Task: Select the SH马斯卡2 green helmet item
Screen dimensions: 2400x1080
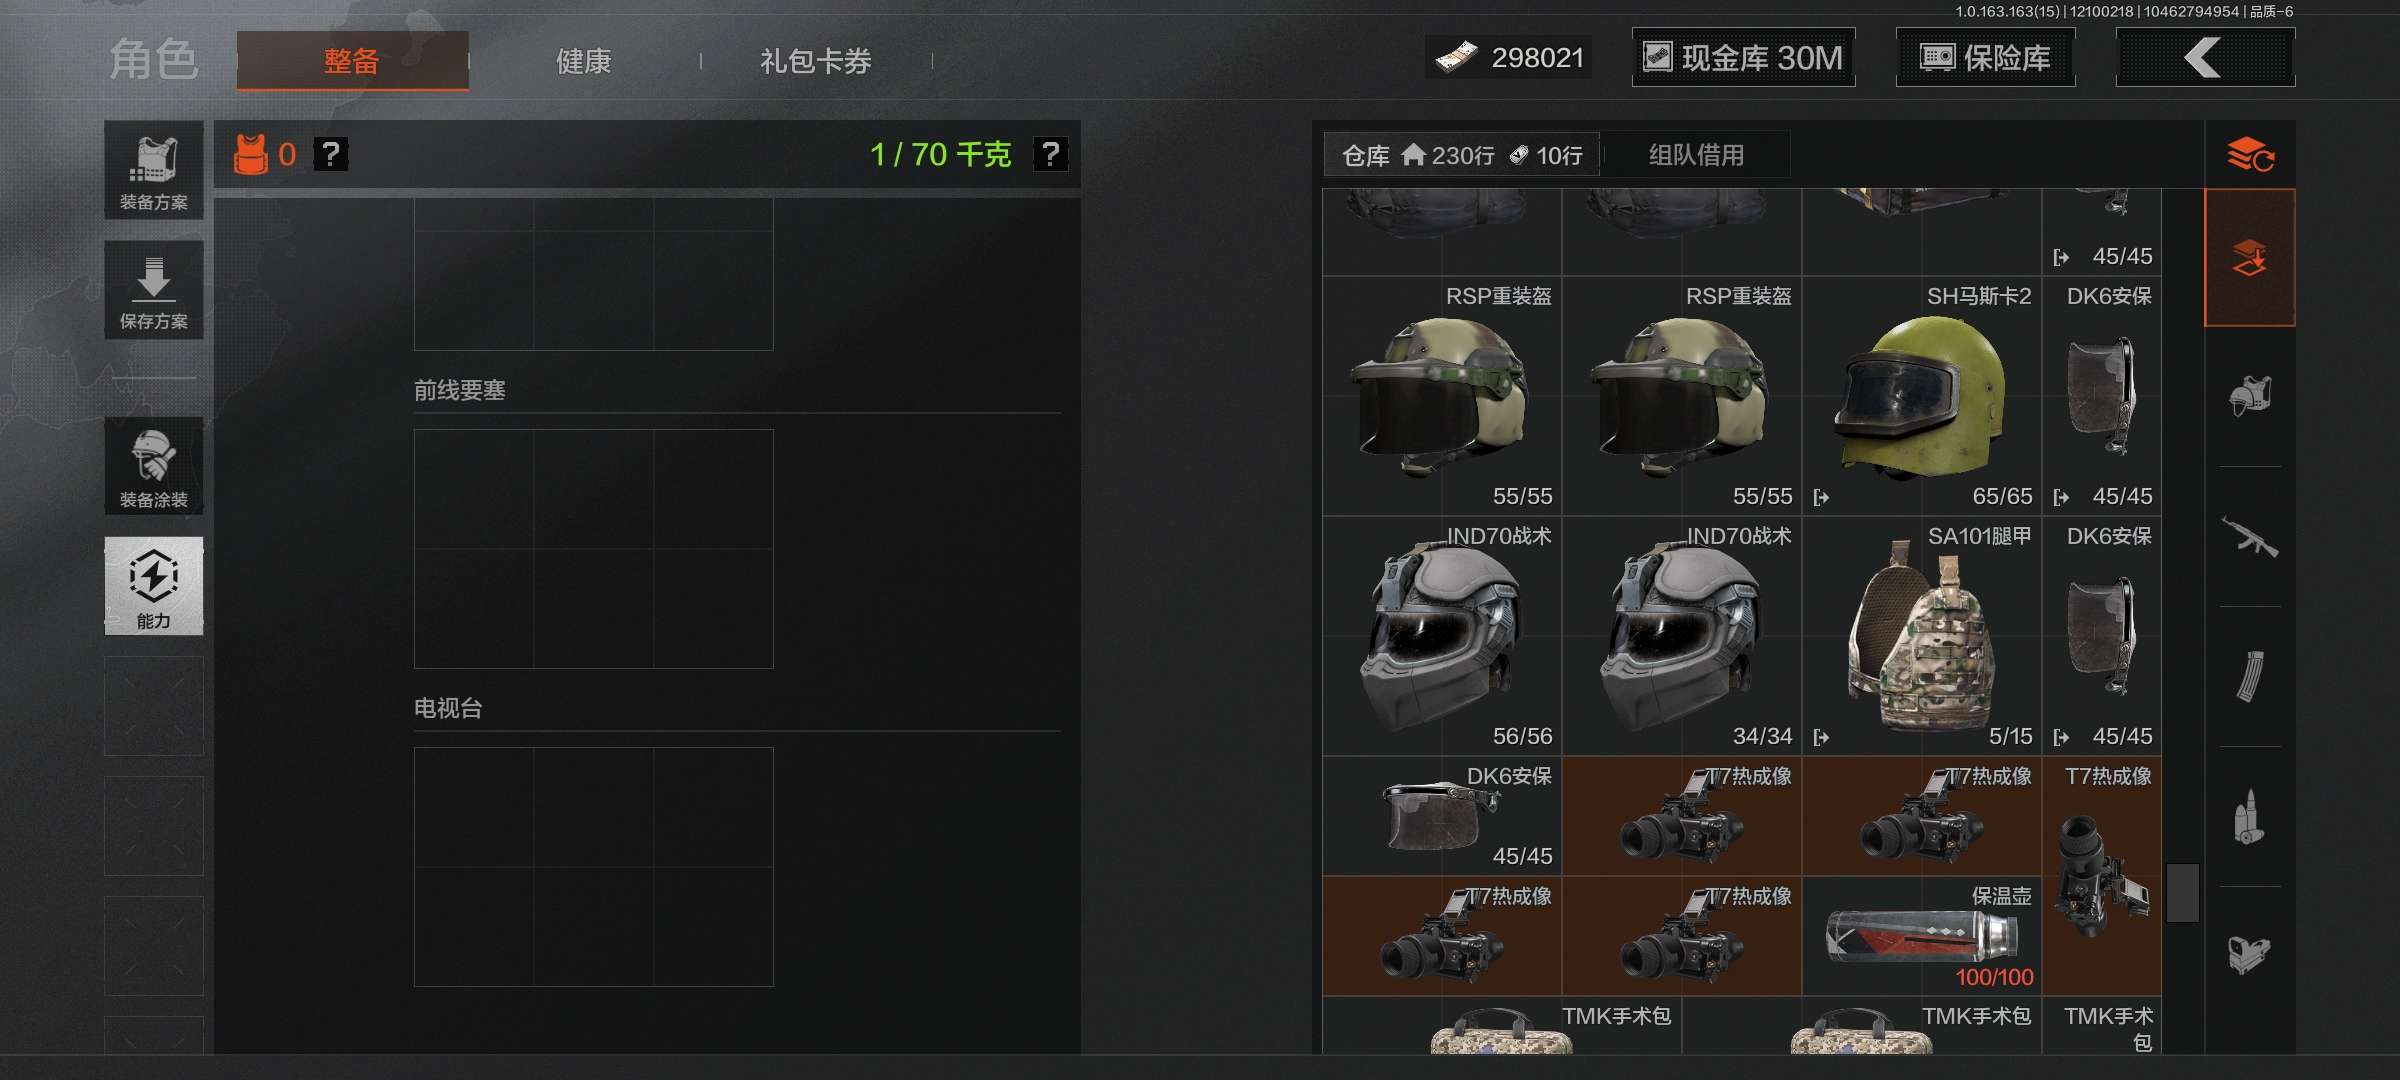Action: point(1922,396)
